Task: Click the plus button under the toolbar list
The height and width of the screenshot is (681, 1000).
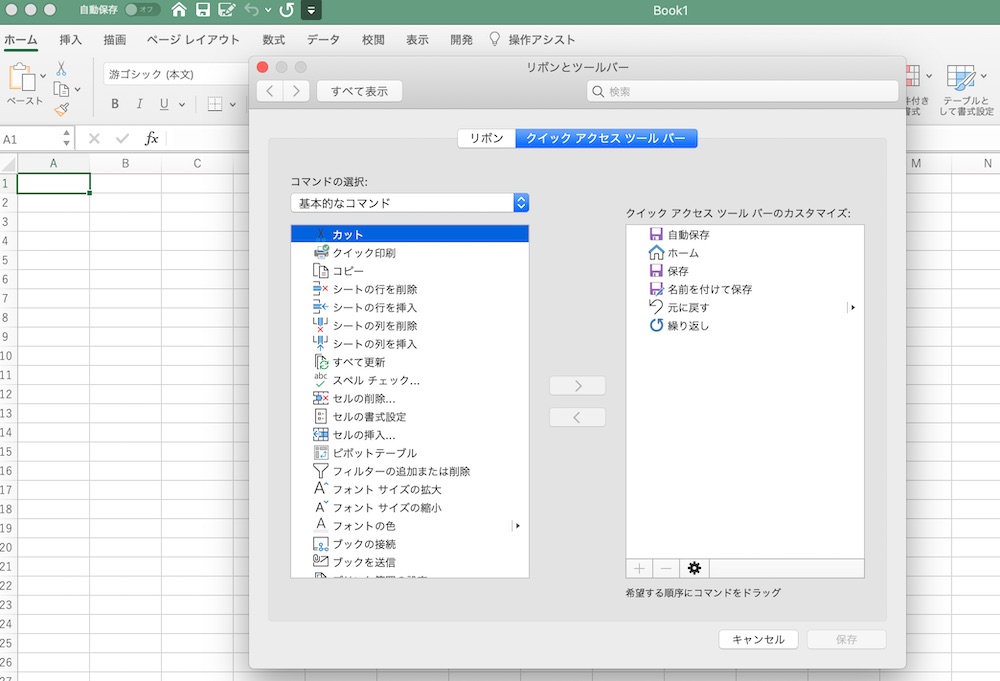Action: click(x=640, y=568)
